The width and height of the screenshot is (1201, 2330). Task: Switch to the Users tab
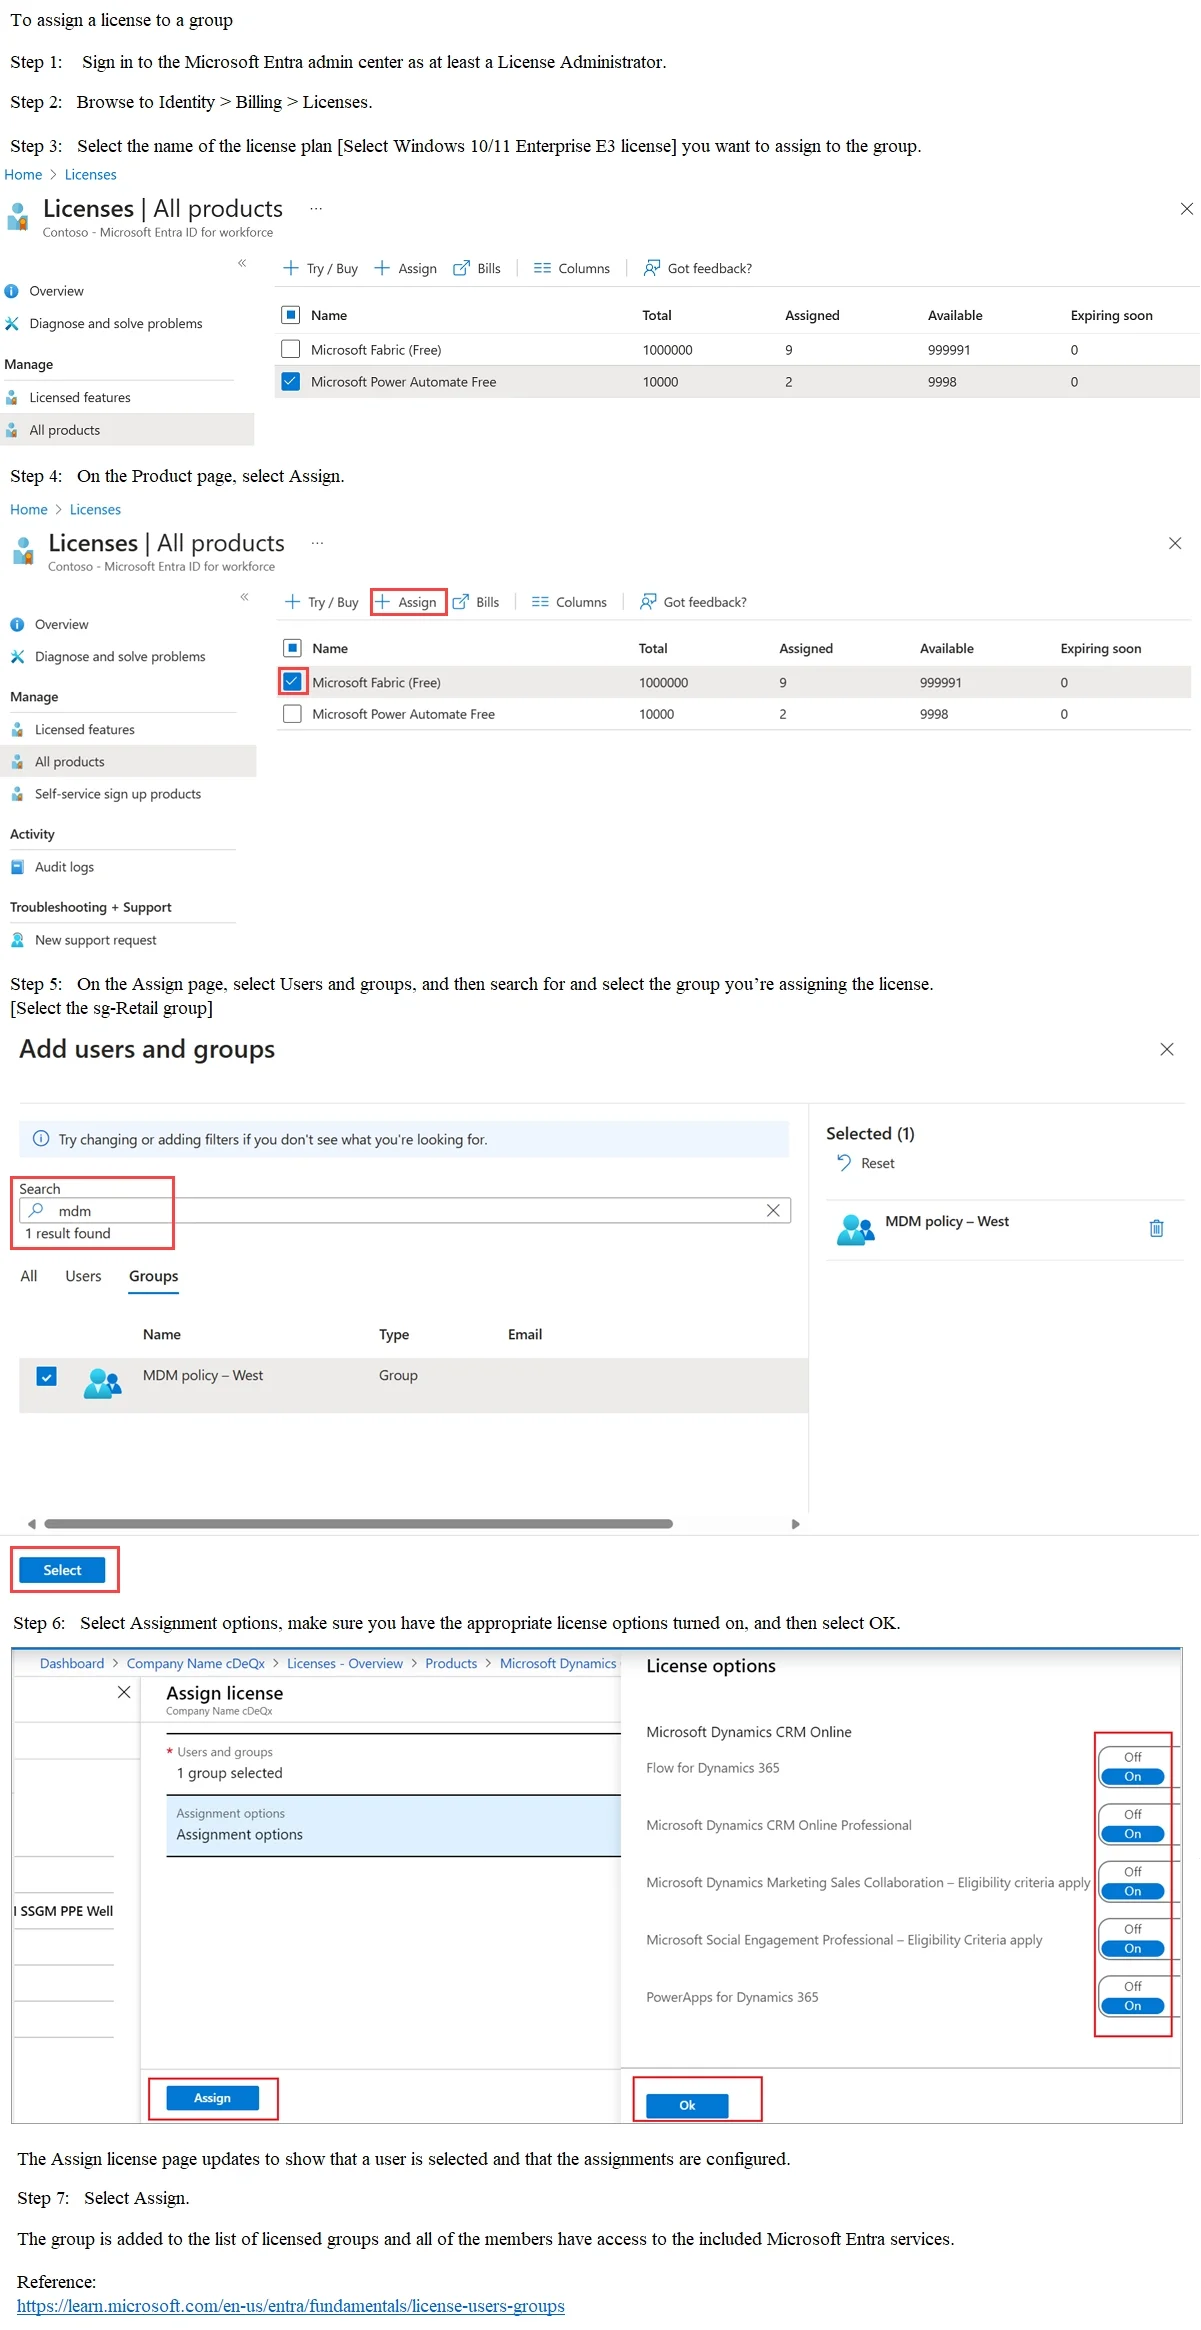click(x=83, y=1276)
